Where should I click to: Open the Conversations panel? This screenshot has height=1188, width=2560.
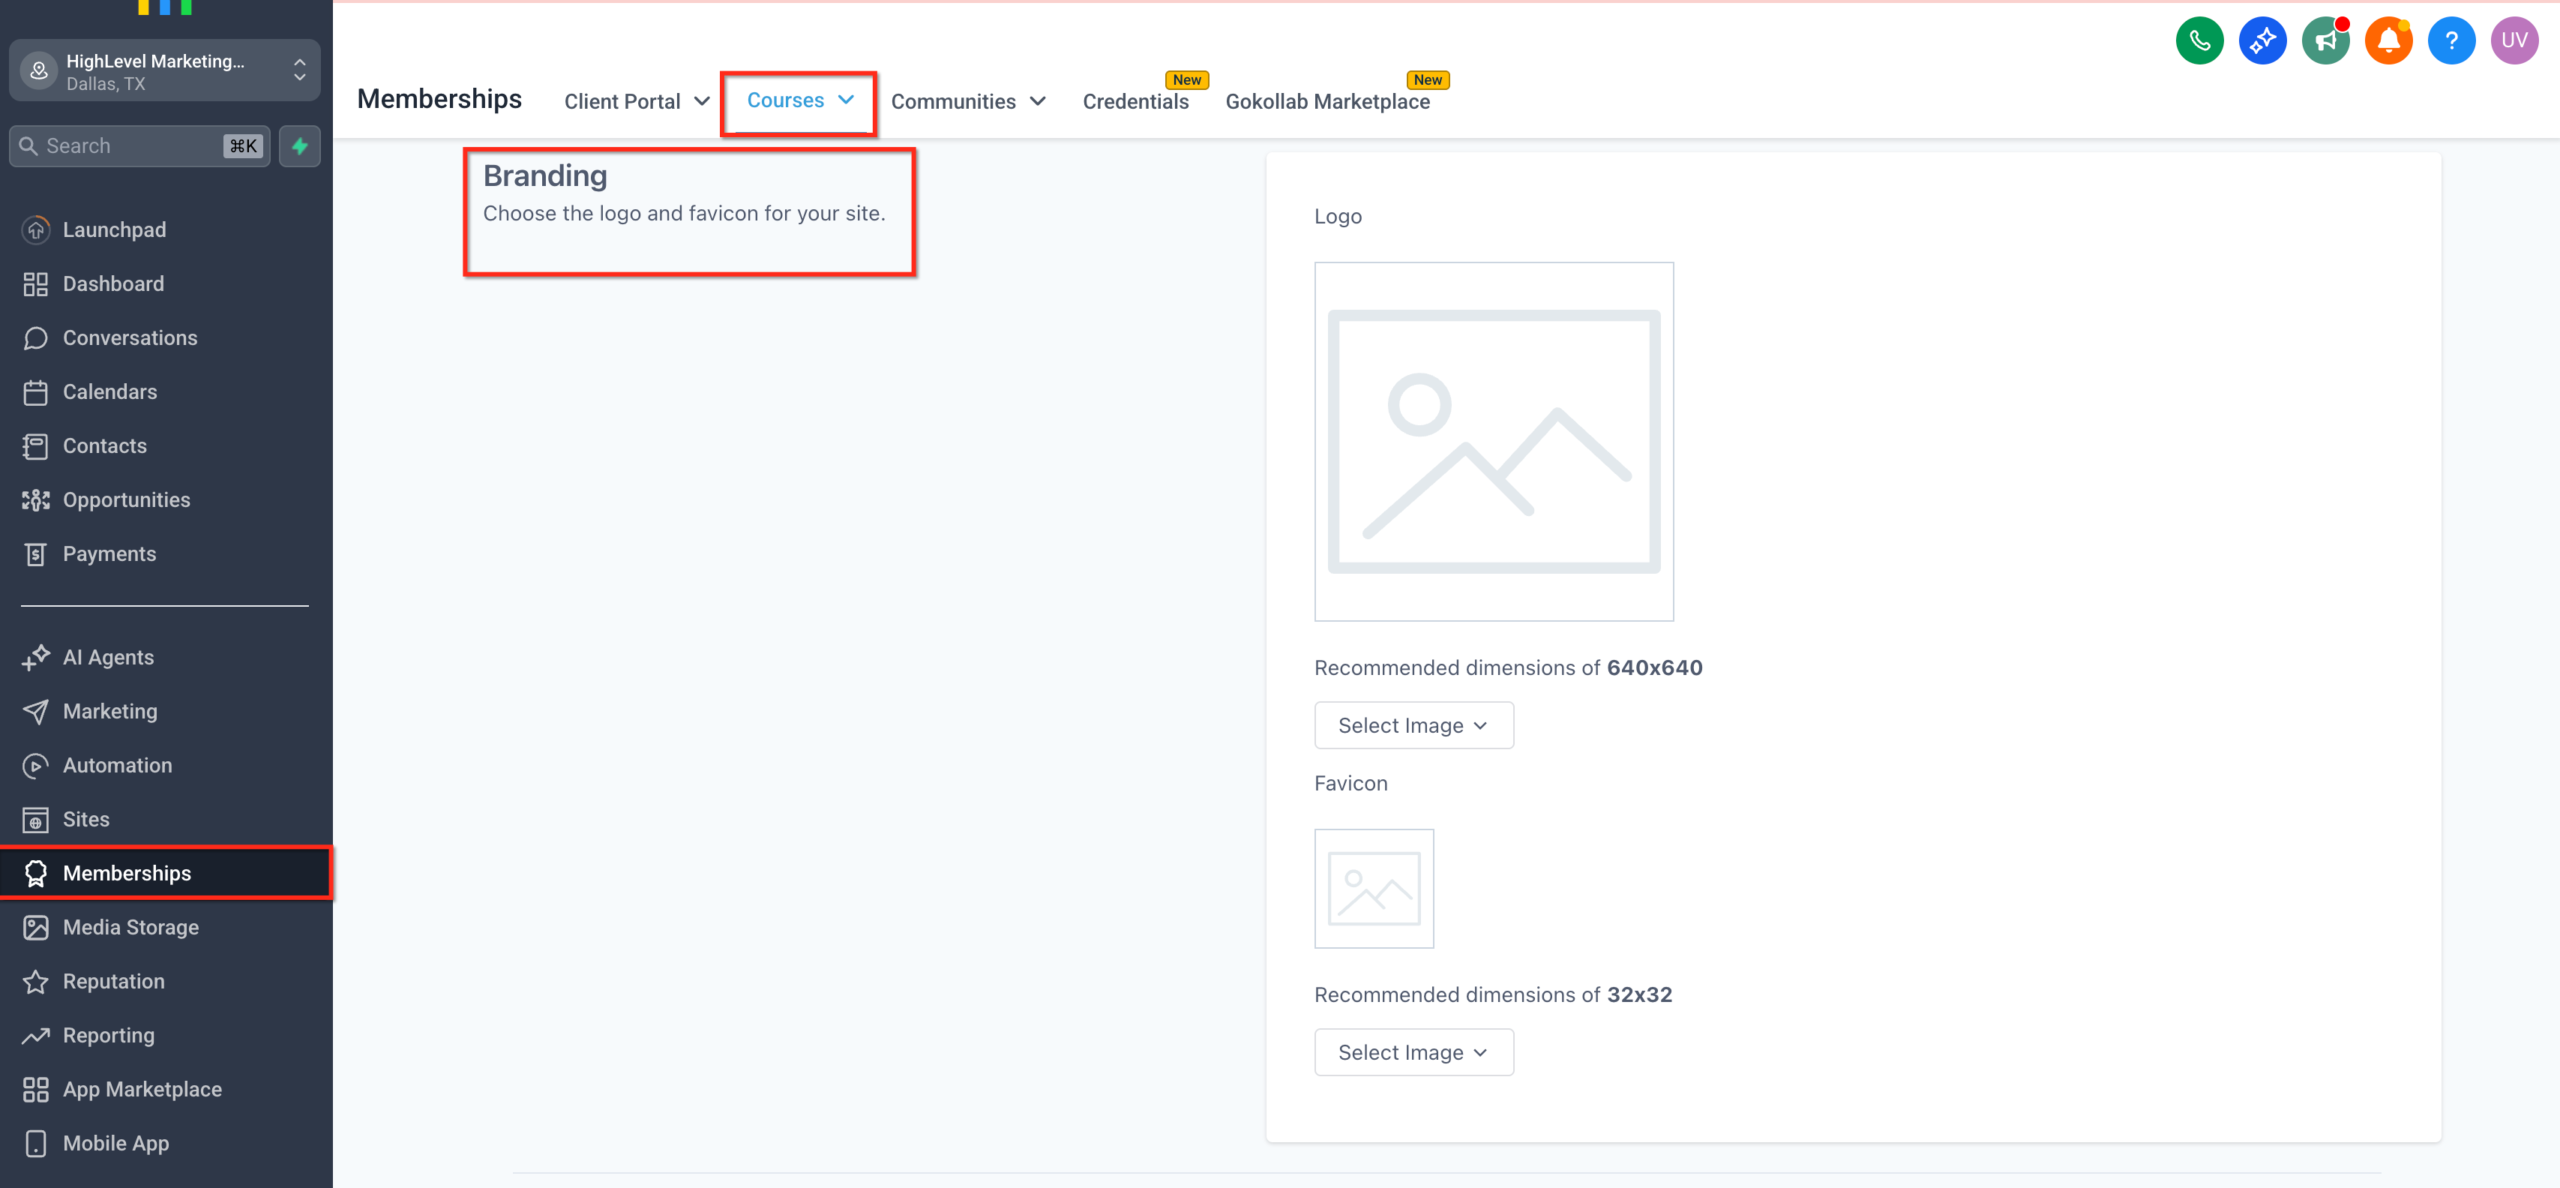[x=130, y=337]
